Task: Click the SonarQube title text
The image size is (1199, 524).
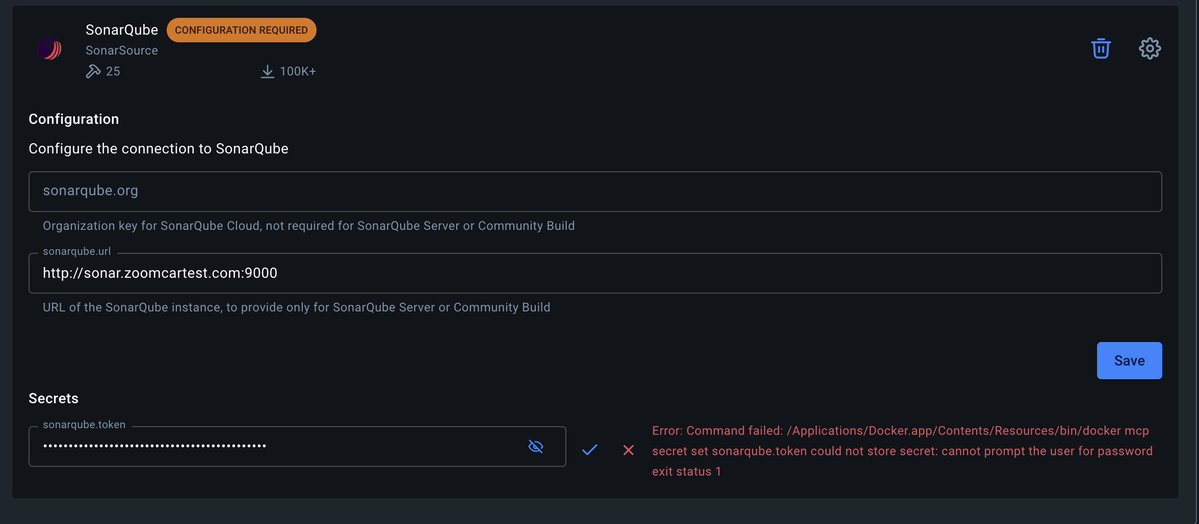Action: point(122,30)
